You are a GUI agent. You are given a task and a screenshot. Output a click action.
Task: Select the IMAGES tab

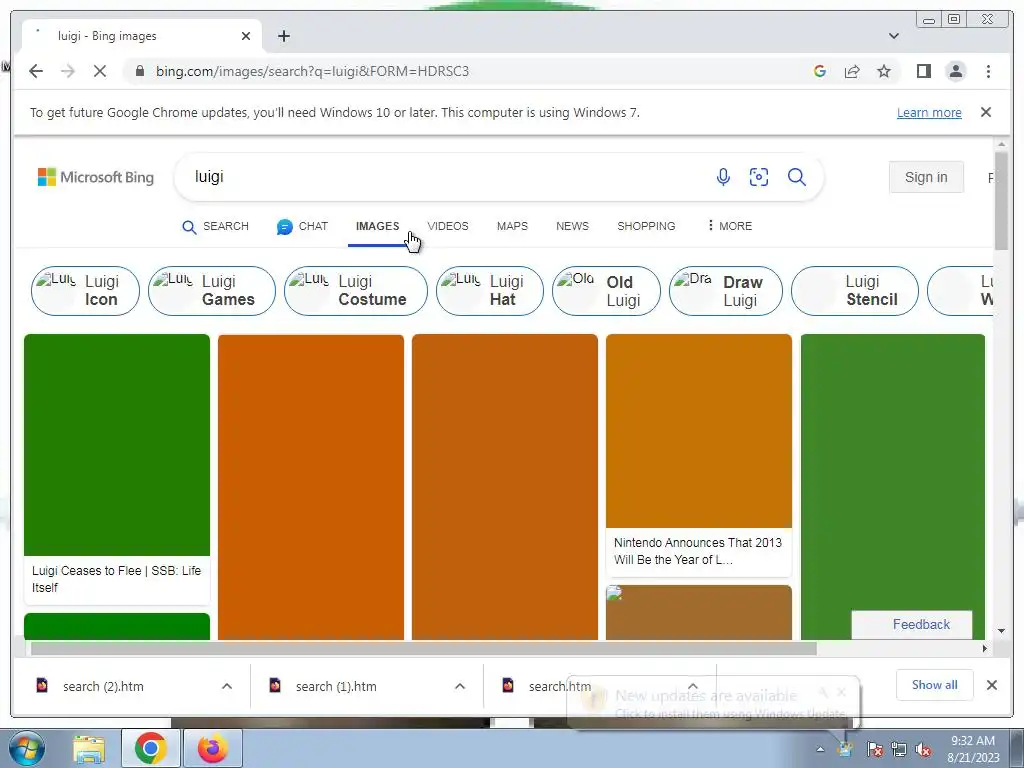tap(377, 227)
